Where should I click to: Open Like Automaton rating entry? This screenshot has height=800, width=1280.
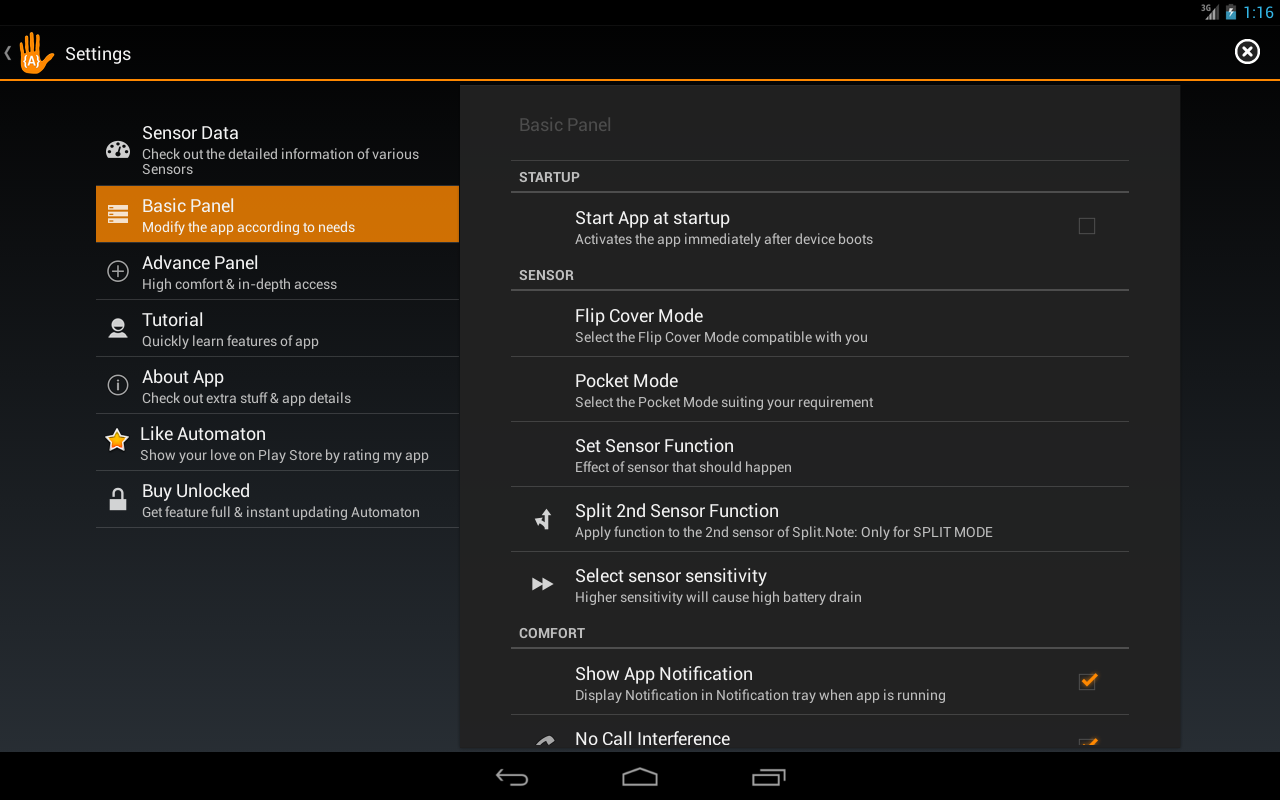click(277, 442)
